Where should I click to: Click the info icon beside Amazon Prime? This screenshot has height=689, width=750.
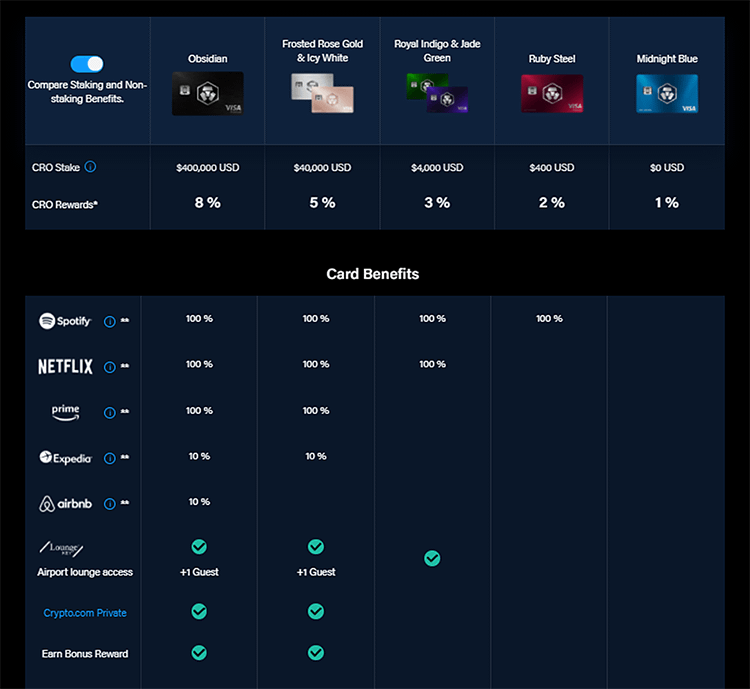[110, 412]
